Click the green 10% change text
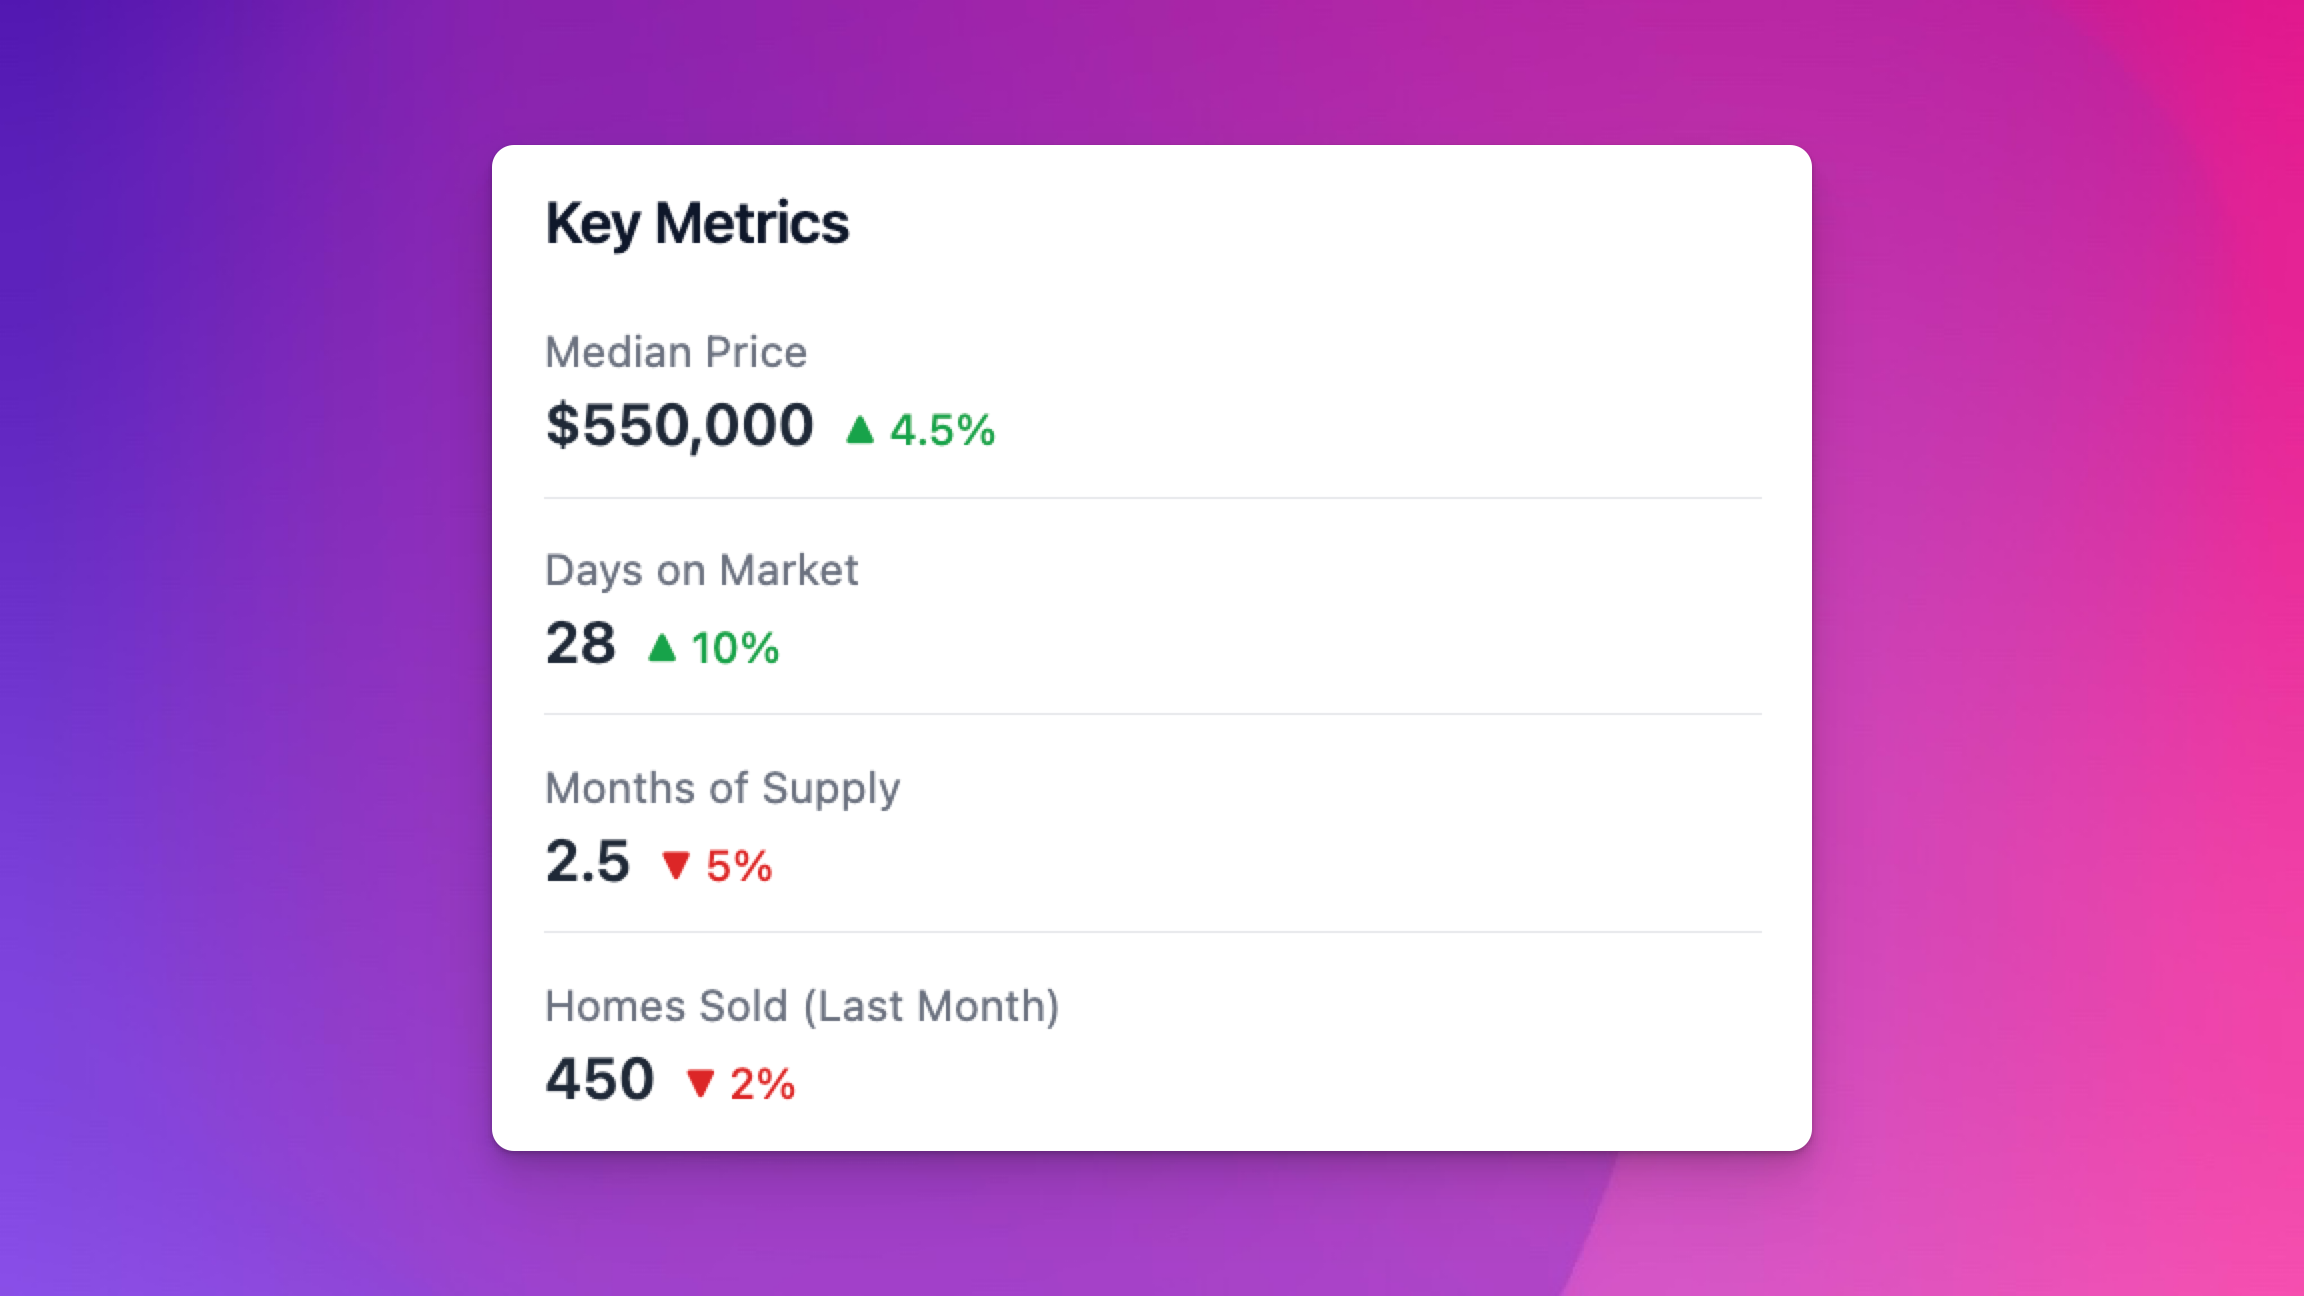The width and height of the screenshot is (2304, 1296). 735,648
